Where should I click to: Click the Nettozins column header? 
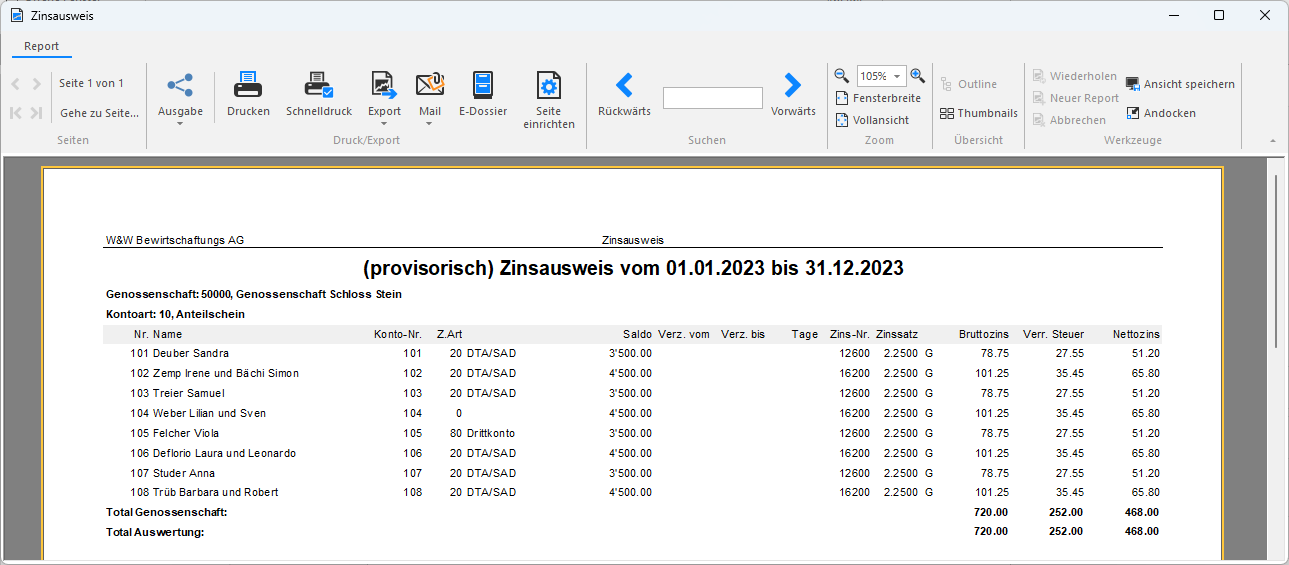pos(1136,334)
